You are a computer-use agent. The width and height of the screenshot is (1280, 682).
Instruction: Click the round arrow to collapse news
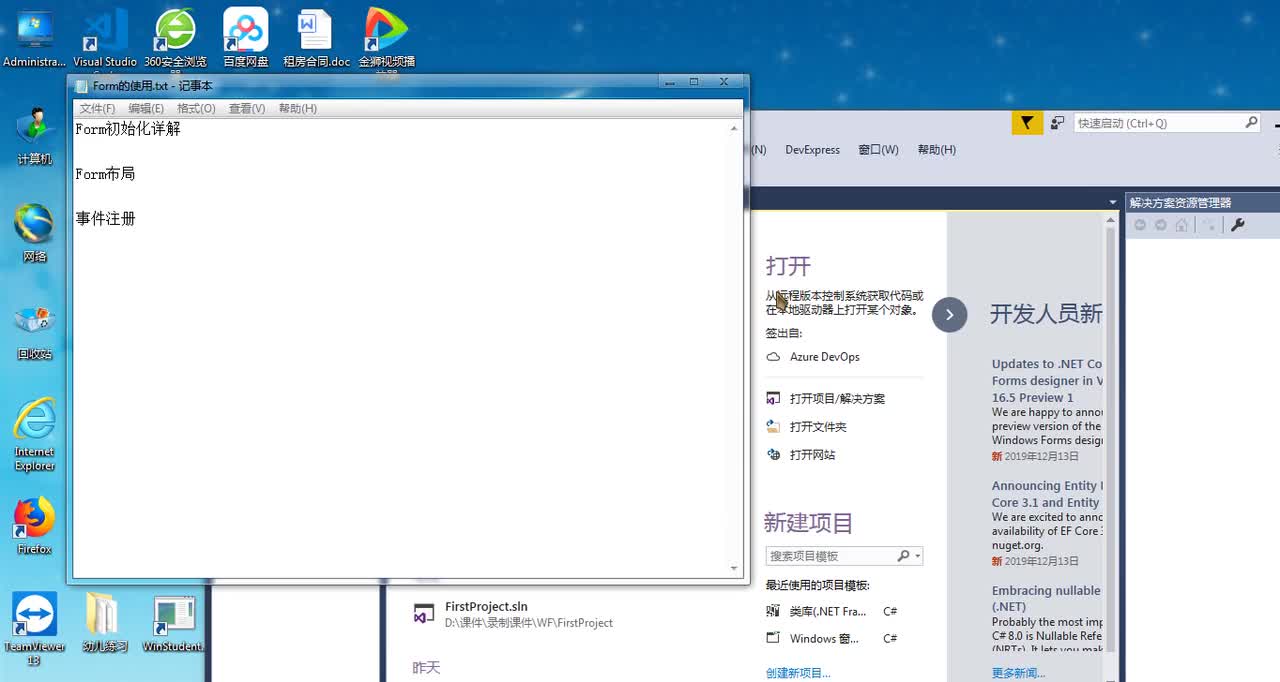950,315
